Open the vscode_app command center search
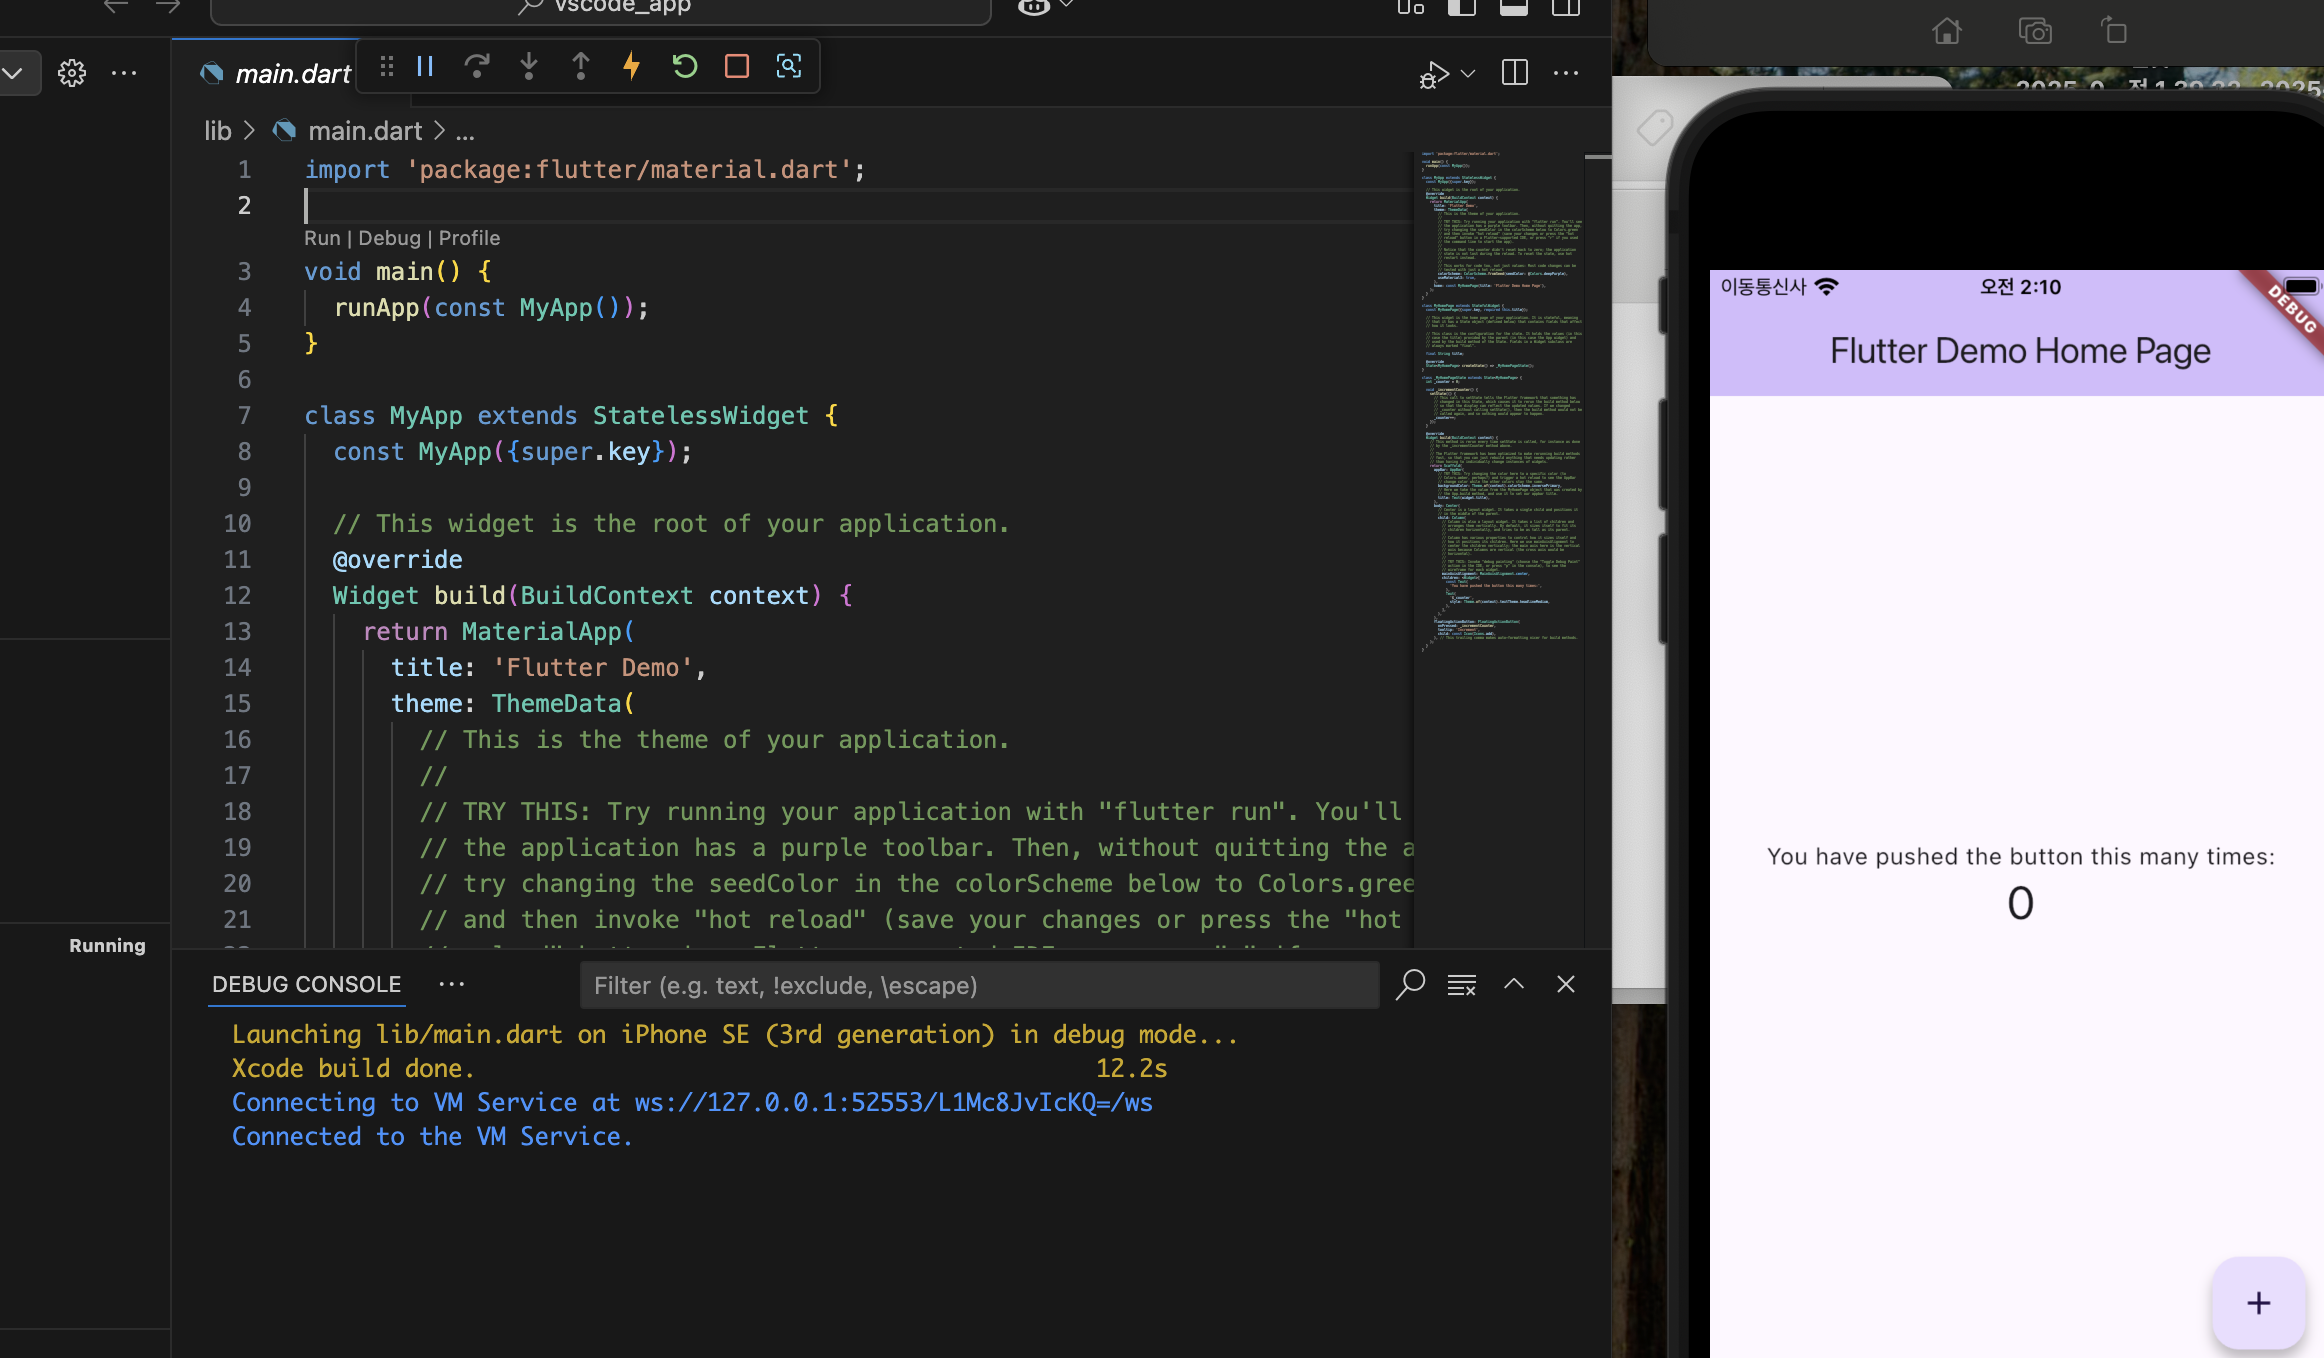Image resolution: width=2324 pixels, height=1358 pixels. [601, 8]
